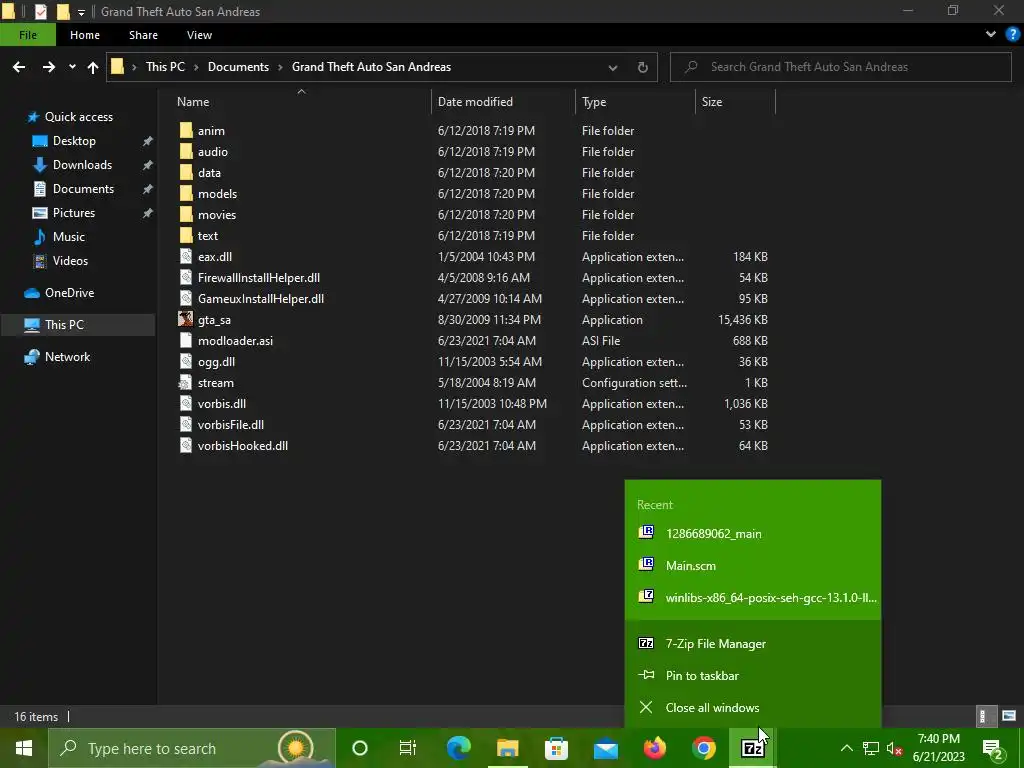Open the View ribbon tab
The image size is (1024, 768).
[x=199, y=35]
